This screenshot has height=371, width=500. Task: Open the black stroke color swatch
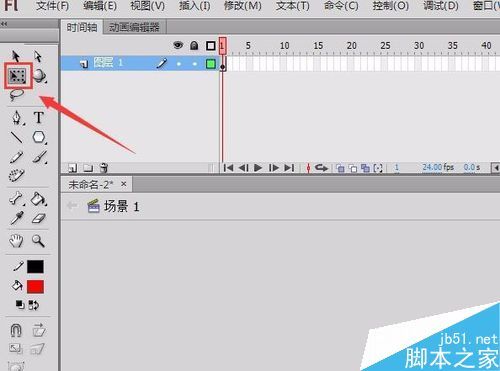coord(35,267)
